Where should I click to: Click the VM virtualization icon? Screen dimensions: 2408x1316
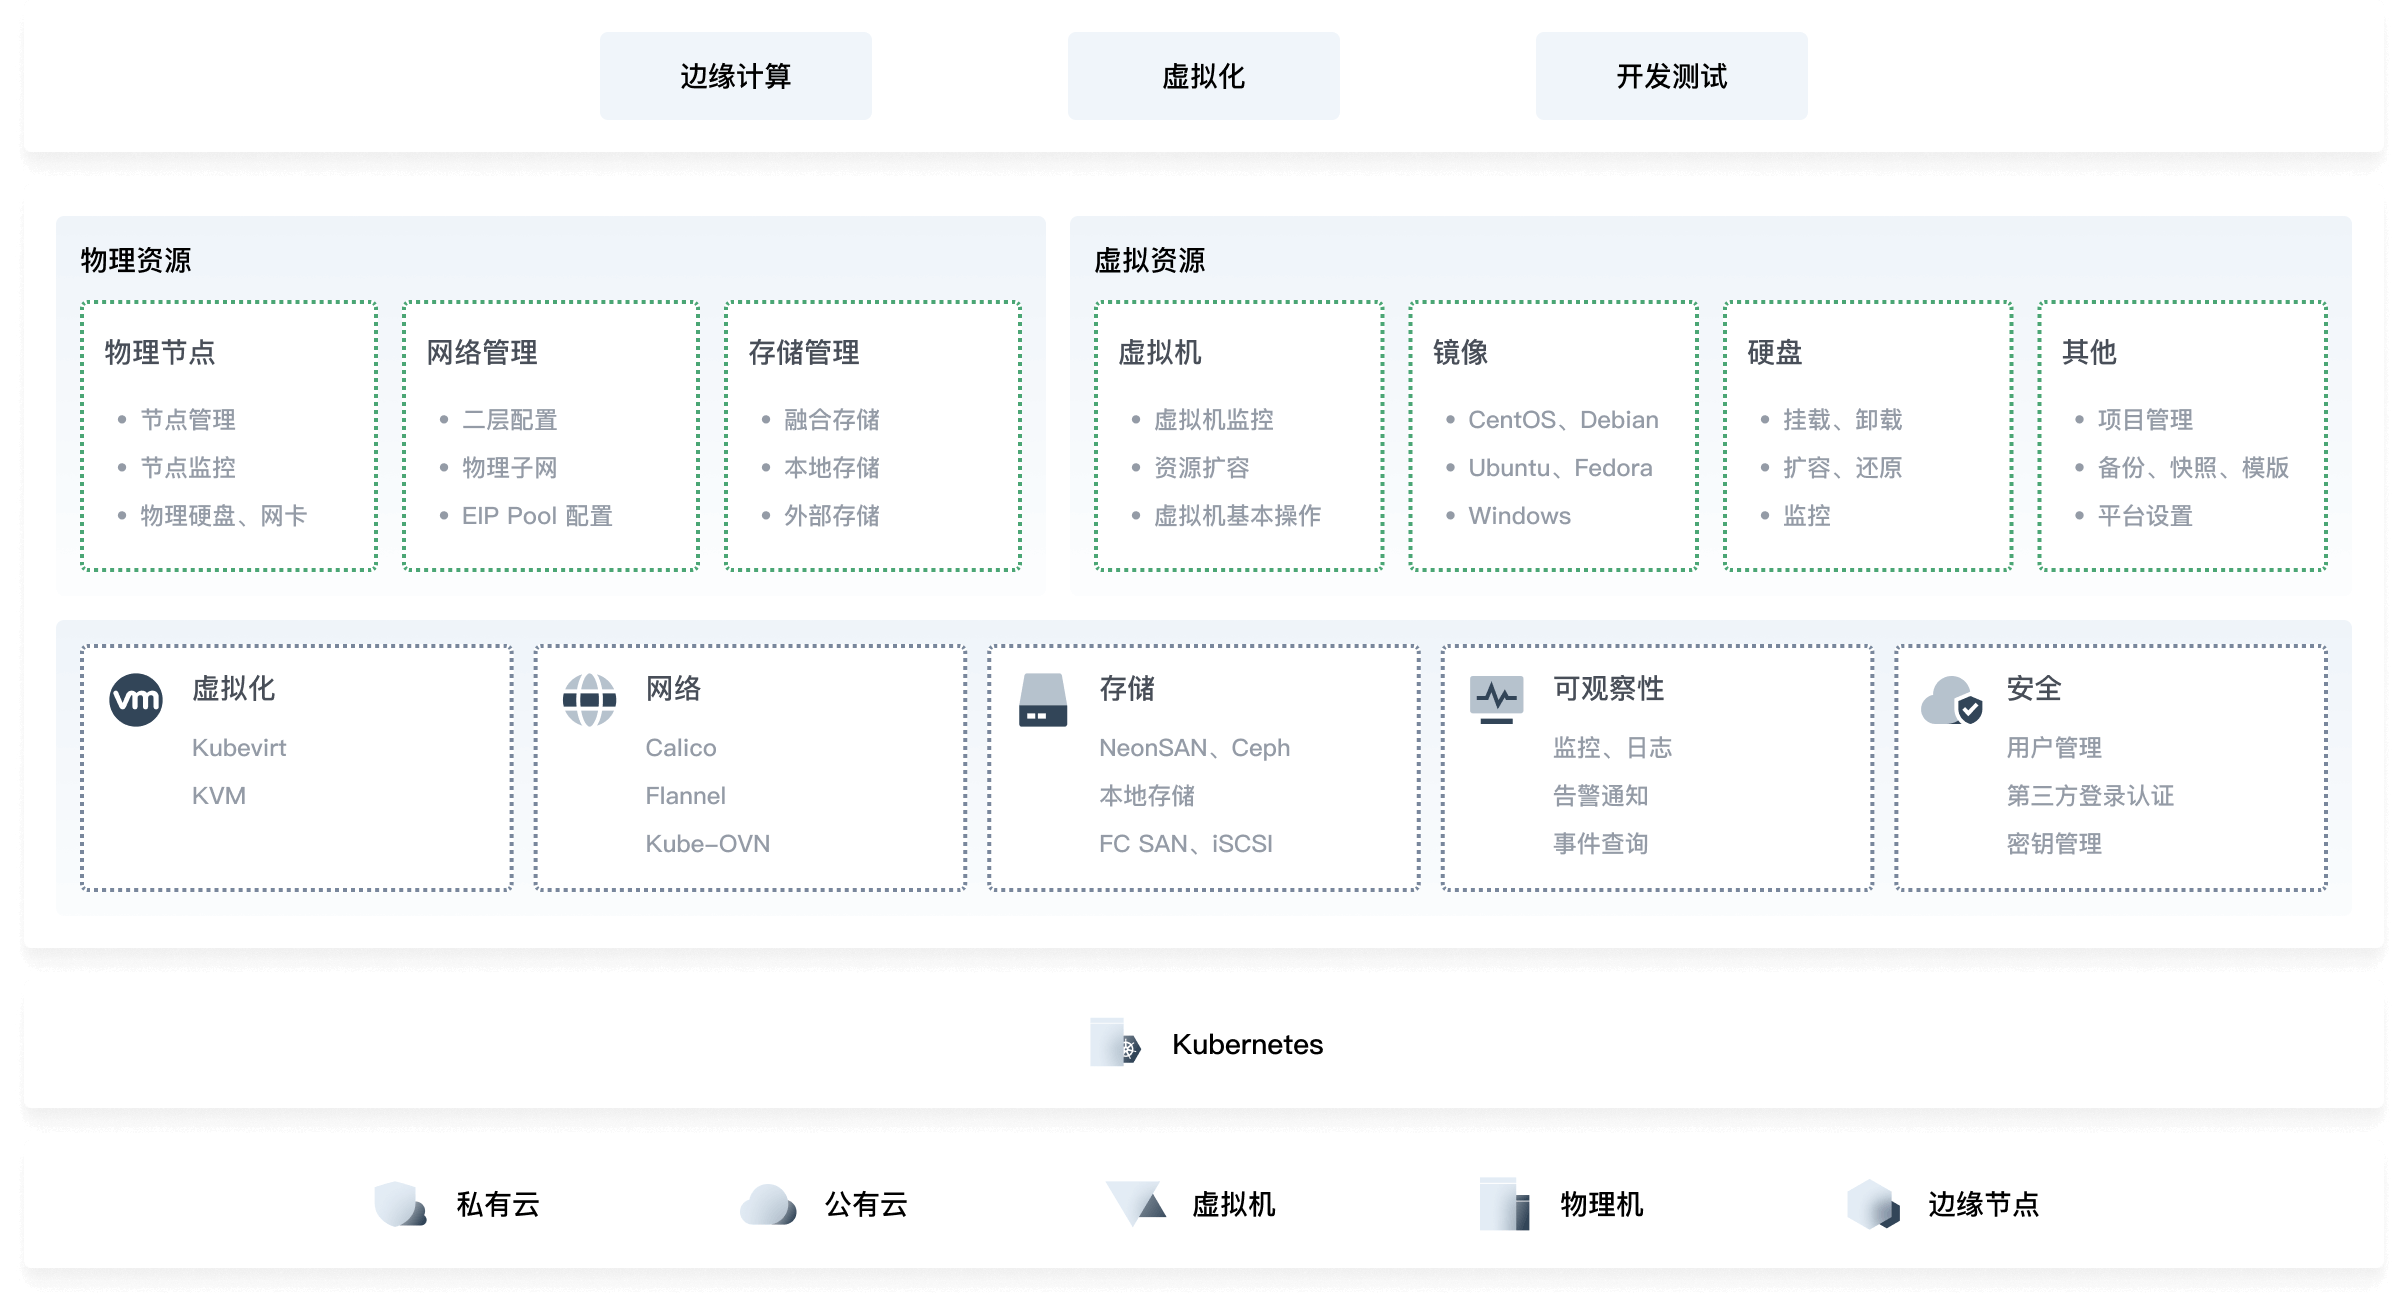point(136,700)
